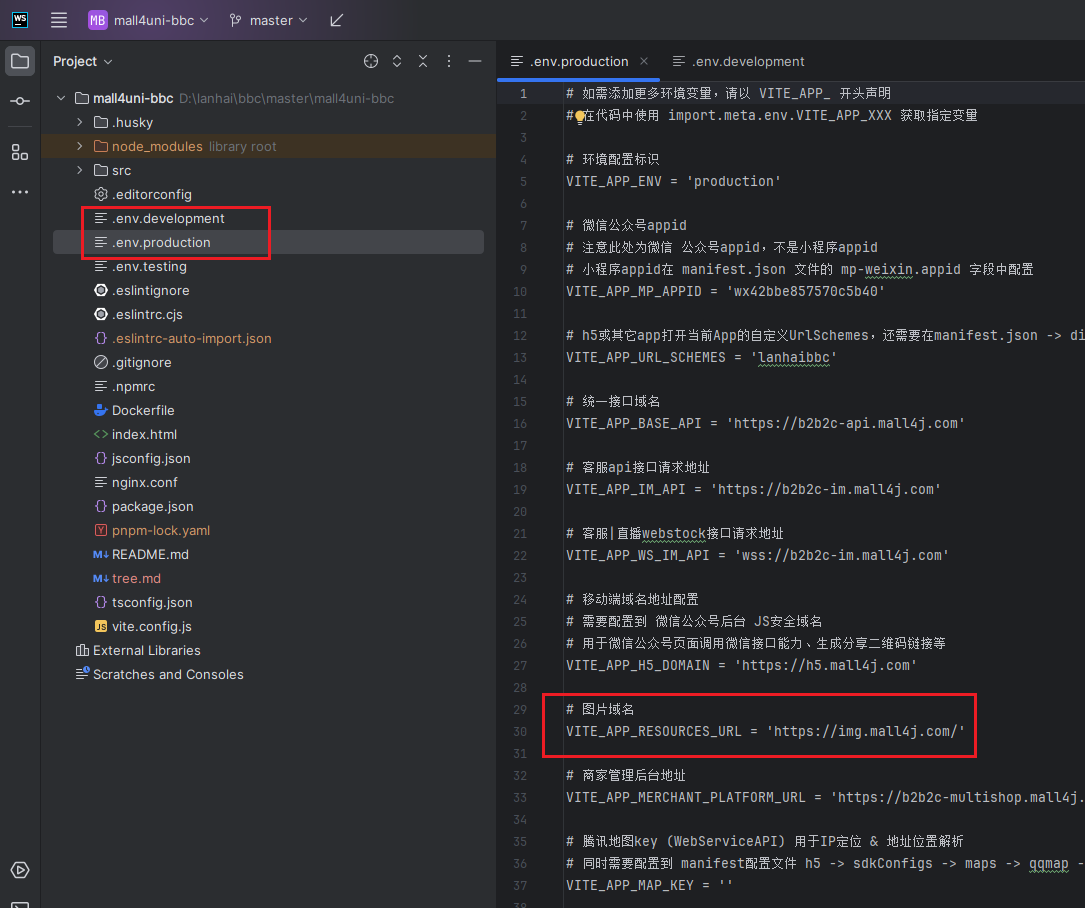Expand the node_modules folder
1085x908 pixels.
click(x=80, y=146)
